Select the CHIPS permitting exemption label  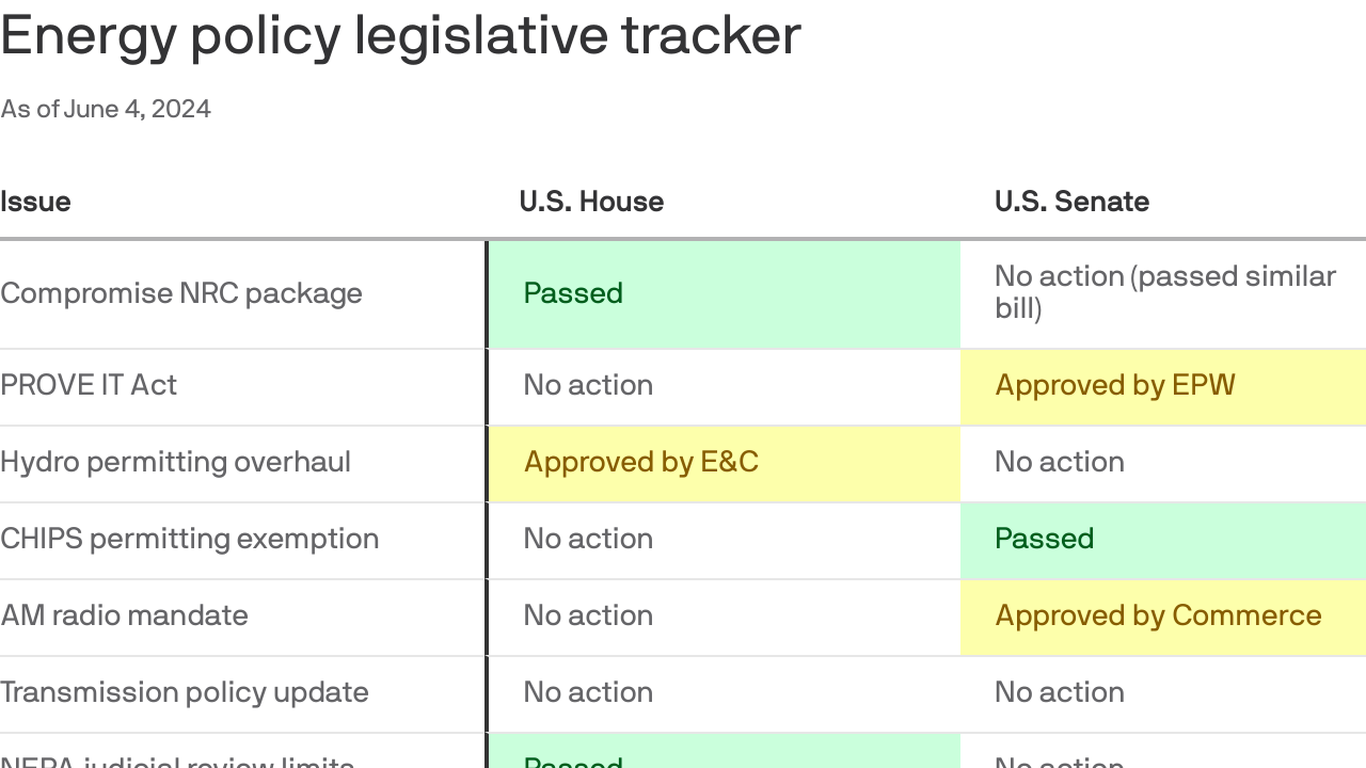[189, 539]
